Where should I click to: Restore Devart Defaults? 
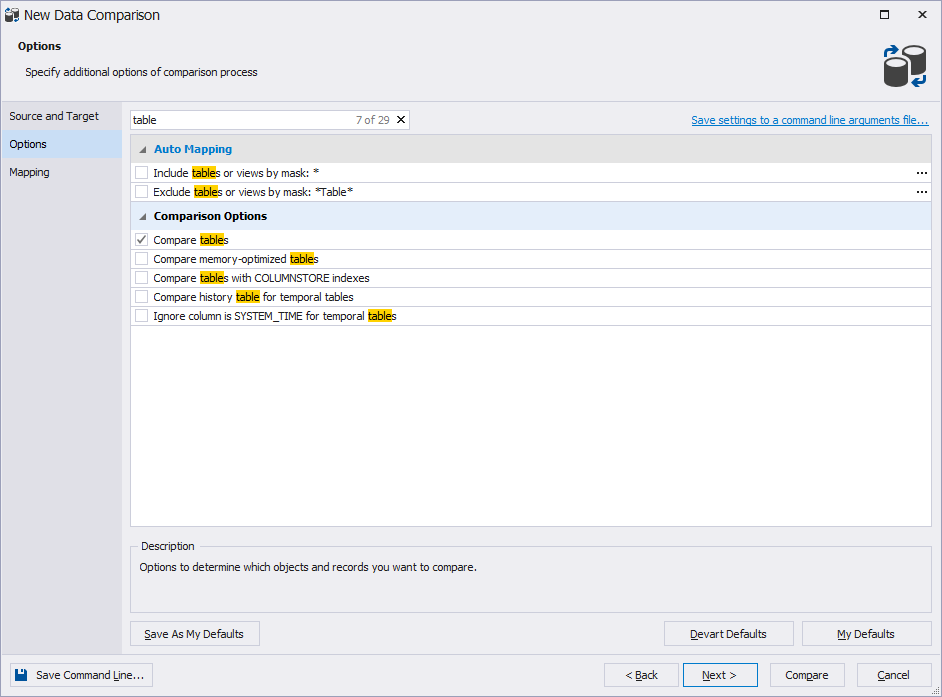click(x=728, y=634)
